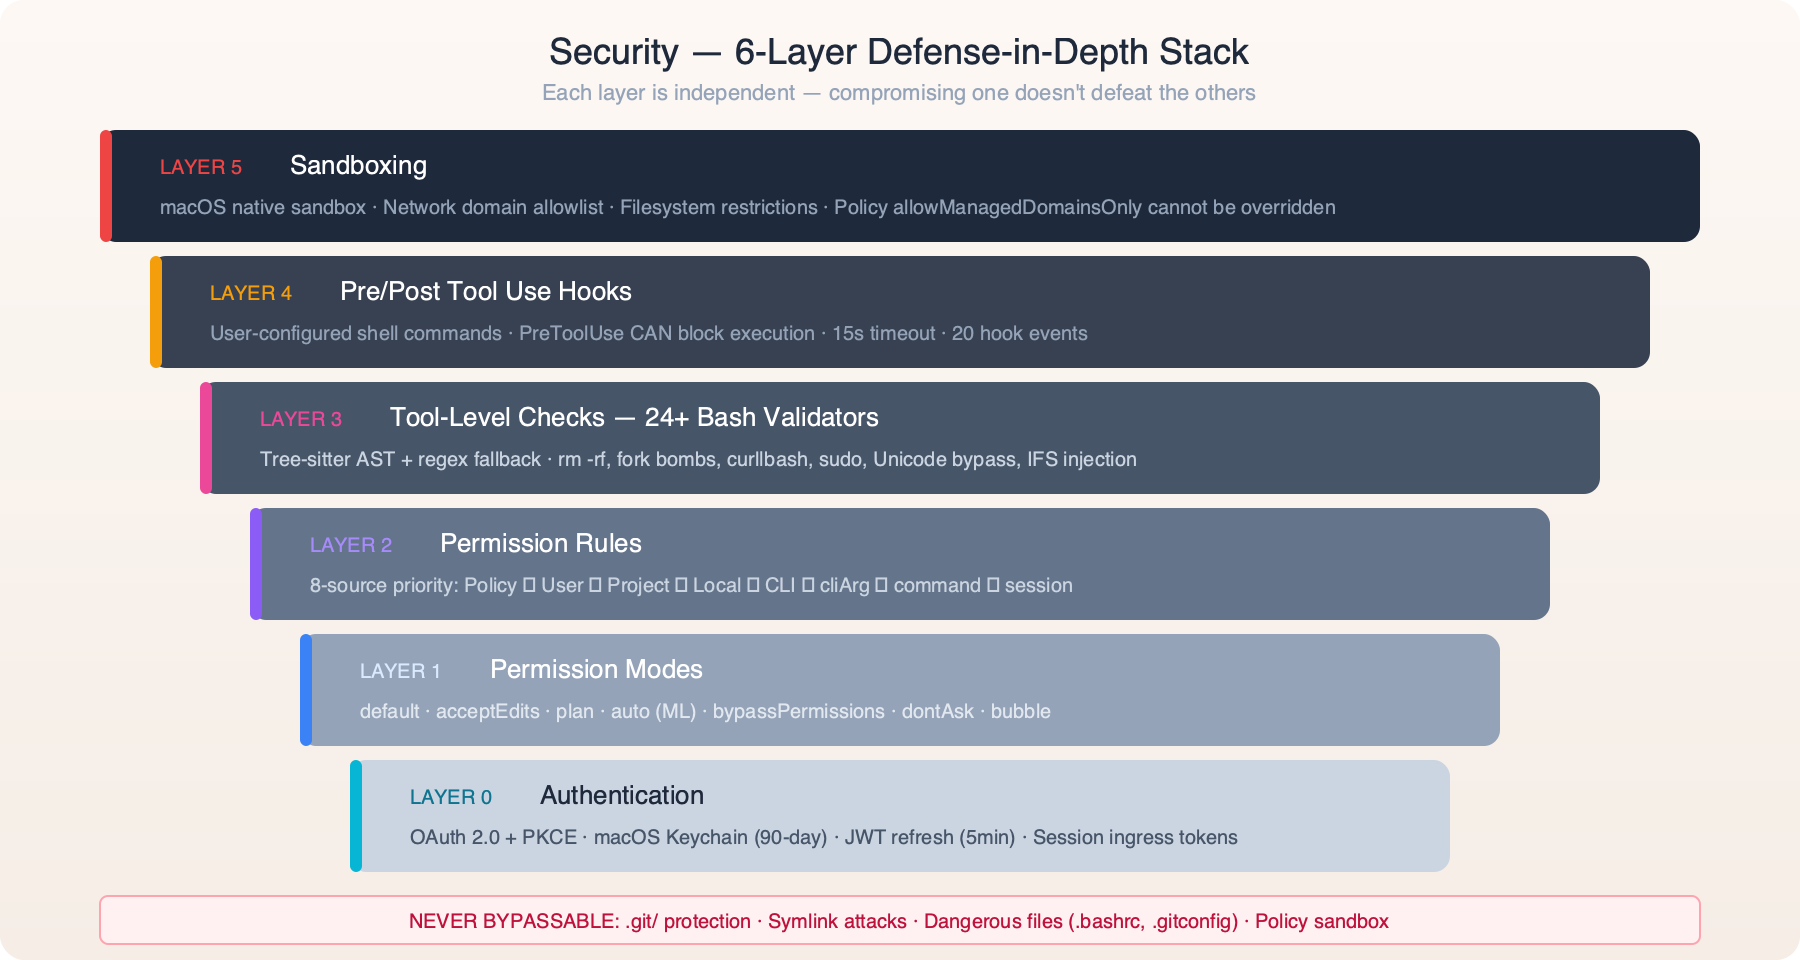Click the OAuth 2.0 + PKCE text
Viewport: 1800px width, 960px height.
pos(494,837)
